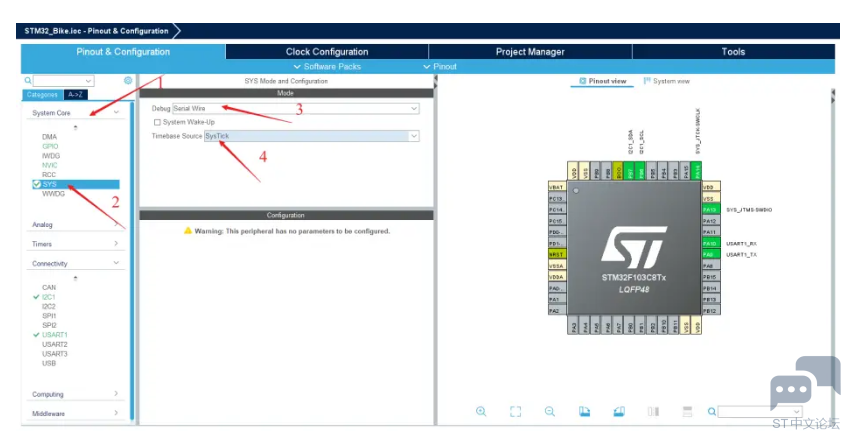Select the USB peripheral
Viewport: 849px width, 439px height.
tap(49, 363)
